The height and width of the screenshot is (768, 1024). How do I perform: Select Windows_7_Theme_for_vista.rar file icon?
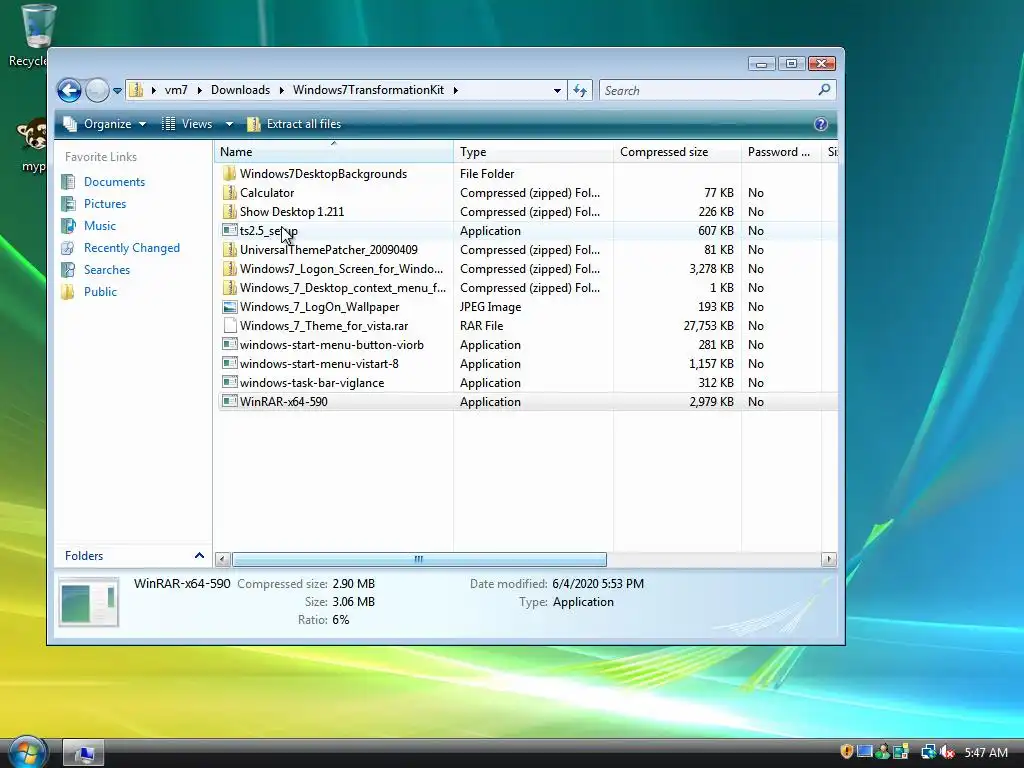pos(229,325)
